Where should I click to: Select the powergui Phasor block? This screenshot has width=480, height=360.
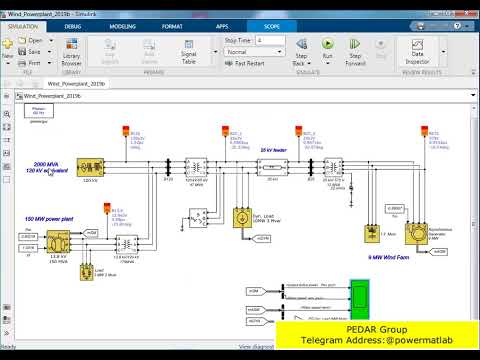[39, 111]
